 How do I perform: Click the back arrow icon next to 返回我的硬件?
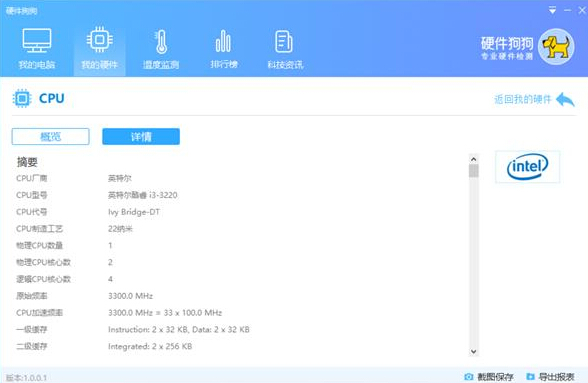point(565,99)
